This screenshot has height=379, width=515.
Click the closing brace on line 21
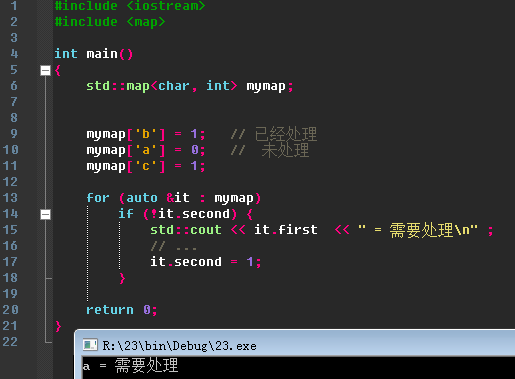click(x=58, y=326)
